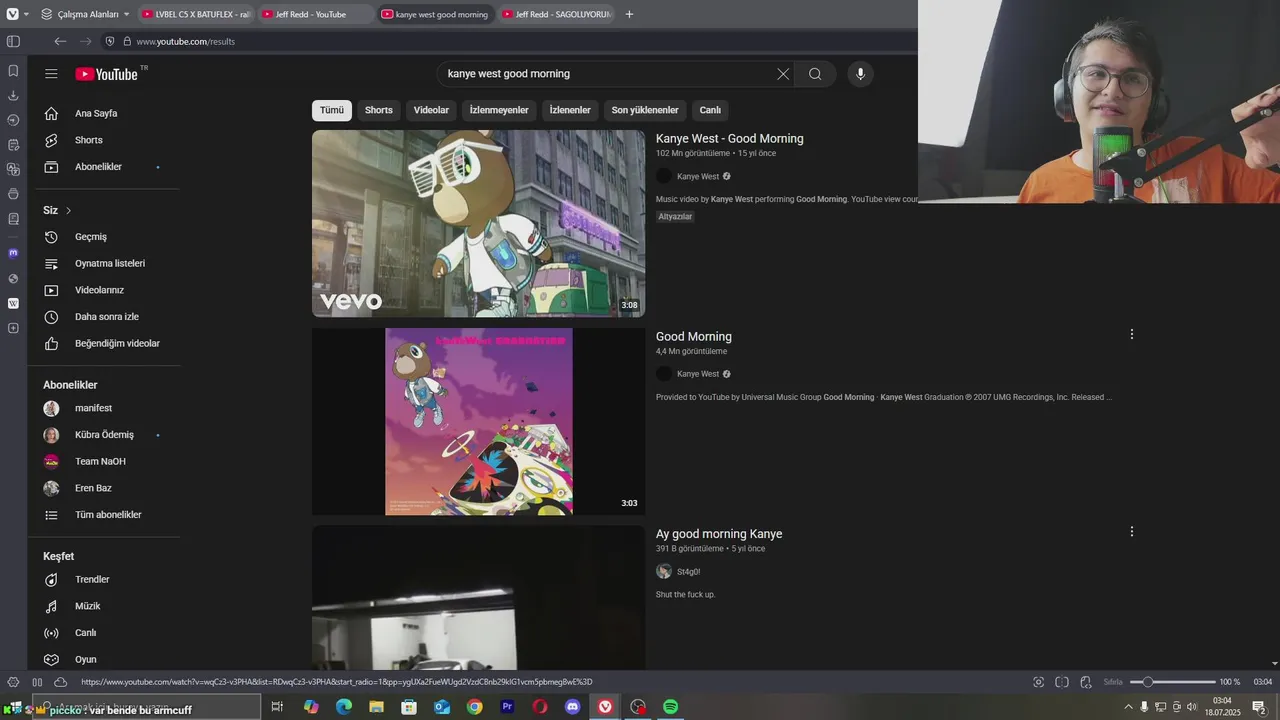Open the Discord taskbar icon
This screenshot has width=1280, height=720.
coord(572,707)
